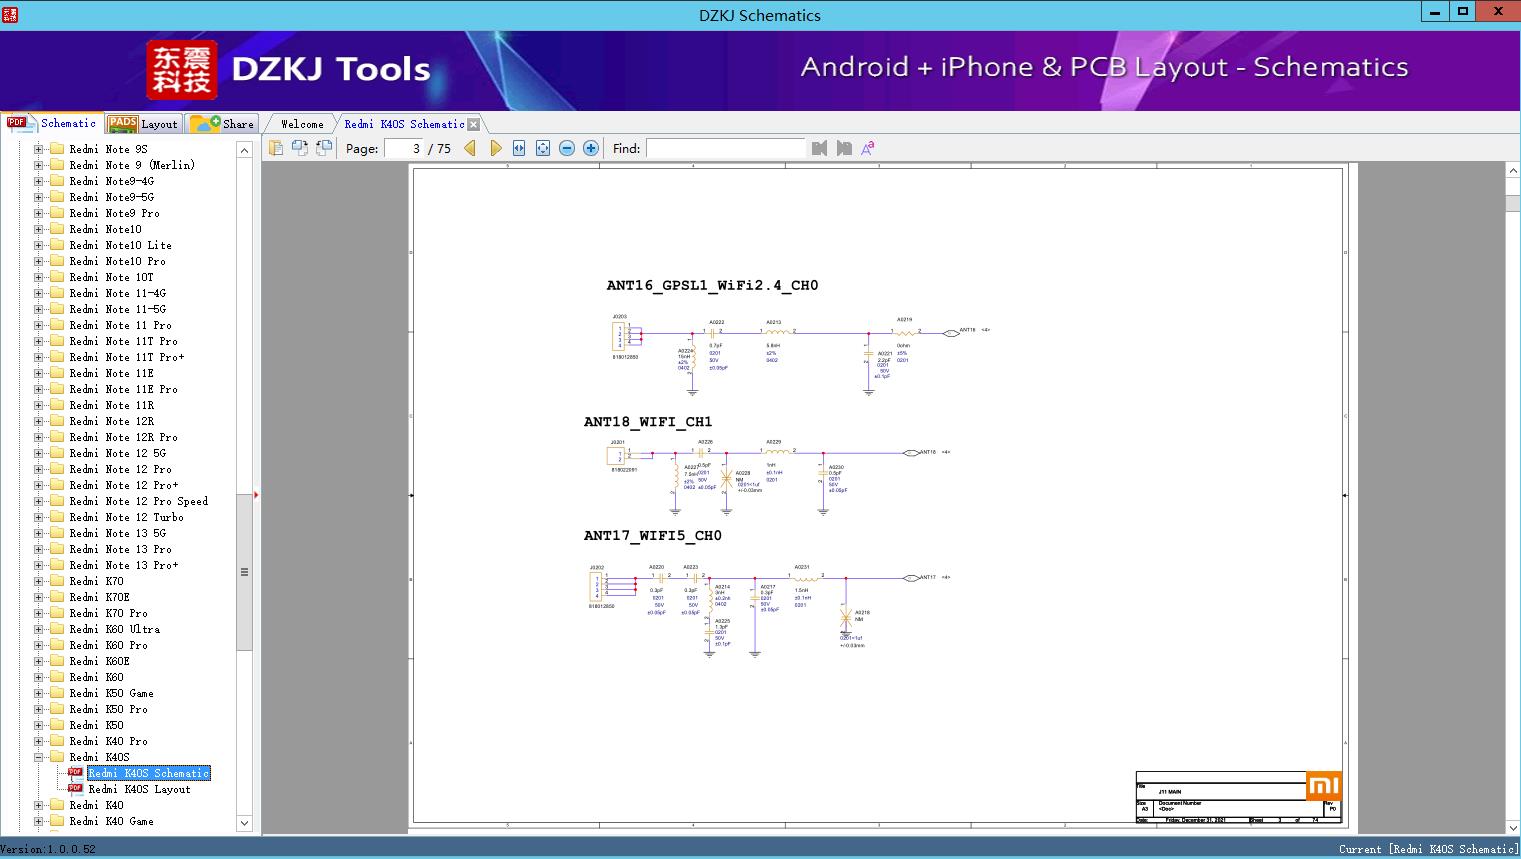Find the next search match
This screenshot has width=1521, height=859.
point(844,148)
